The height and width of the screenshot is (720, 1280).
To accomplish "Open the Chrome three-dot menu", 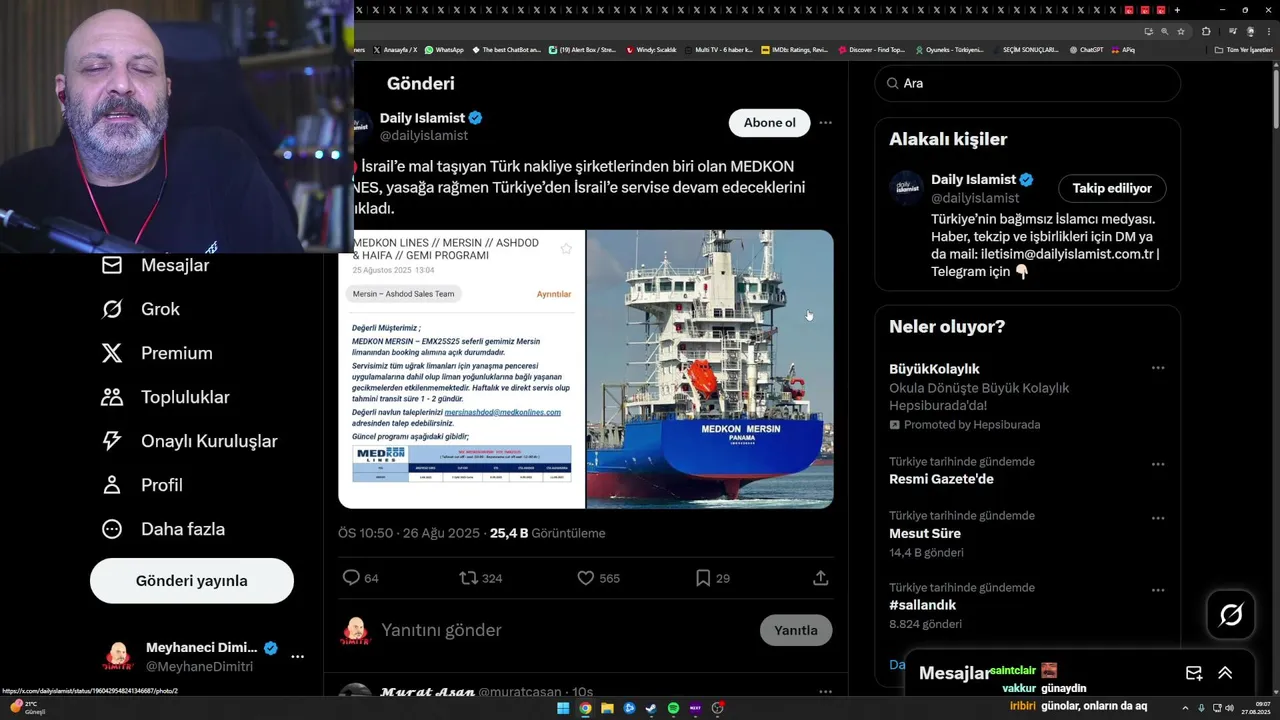I will tap(1268, 31).
